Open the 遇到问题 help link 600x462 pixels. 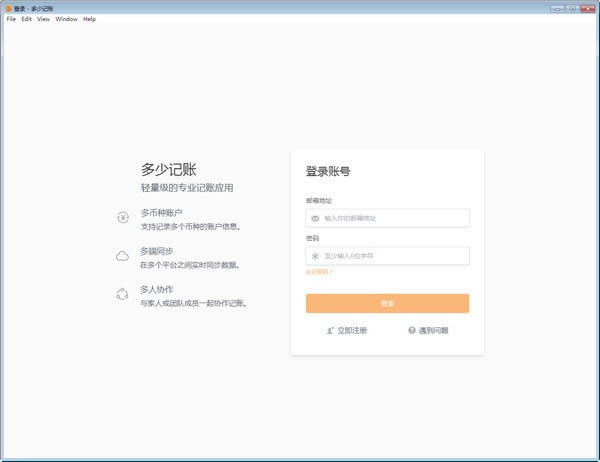click(x=433, y=330)
